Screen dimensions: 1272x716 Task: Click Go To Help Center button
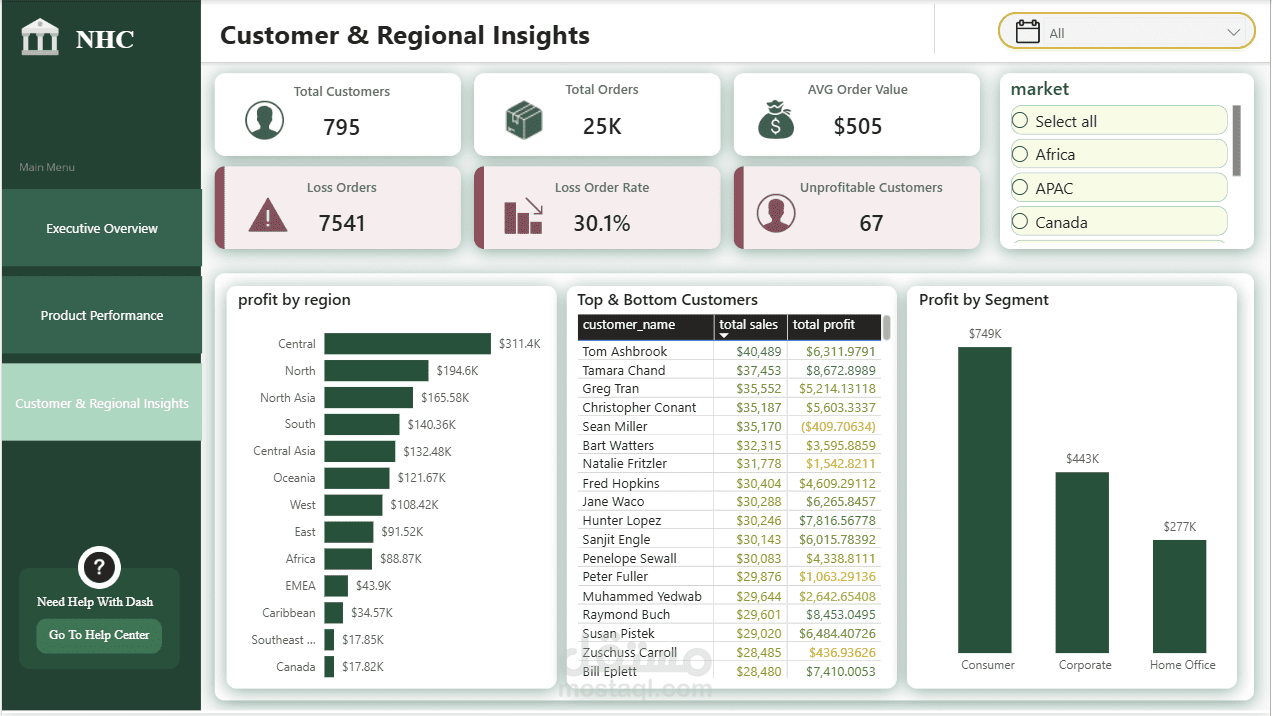click(99, 635)
